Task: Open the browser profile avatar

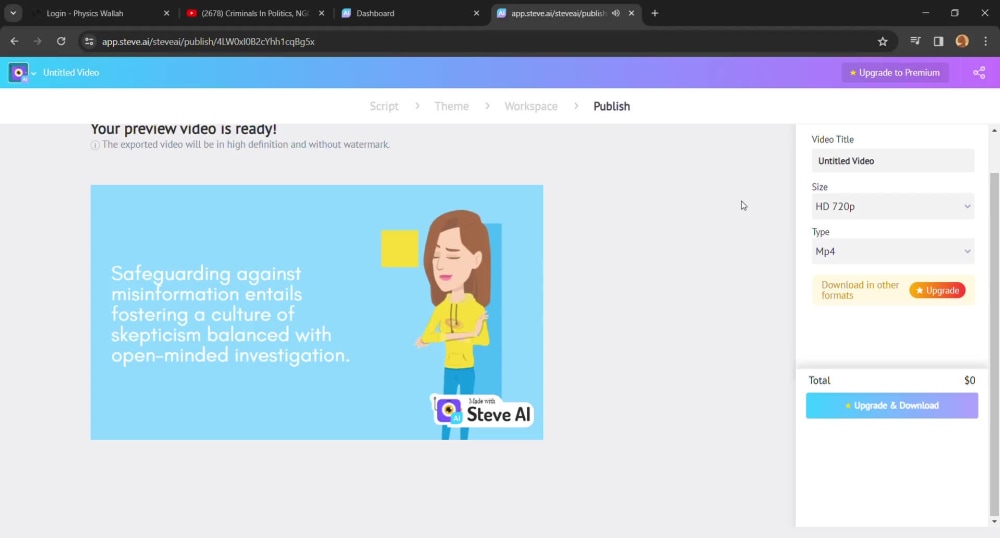Action: tap(962, 41)
